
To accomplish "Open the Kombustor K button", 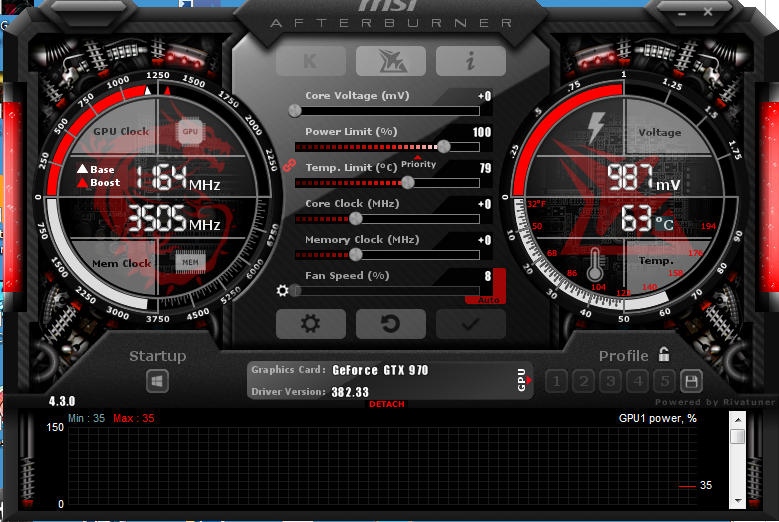I will 311,61.
